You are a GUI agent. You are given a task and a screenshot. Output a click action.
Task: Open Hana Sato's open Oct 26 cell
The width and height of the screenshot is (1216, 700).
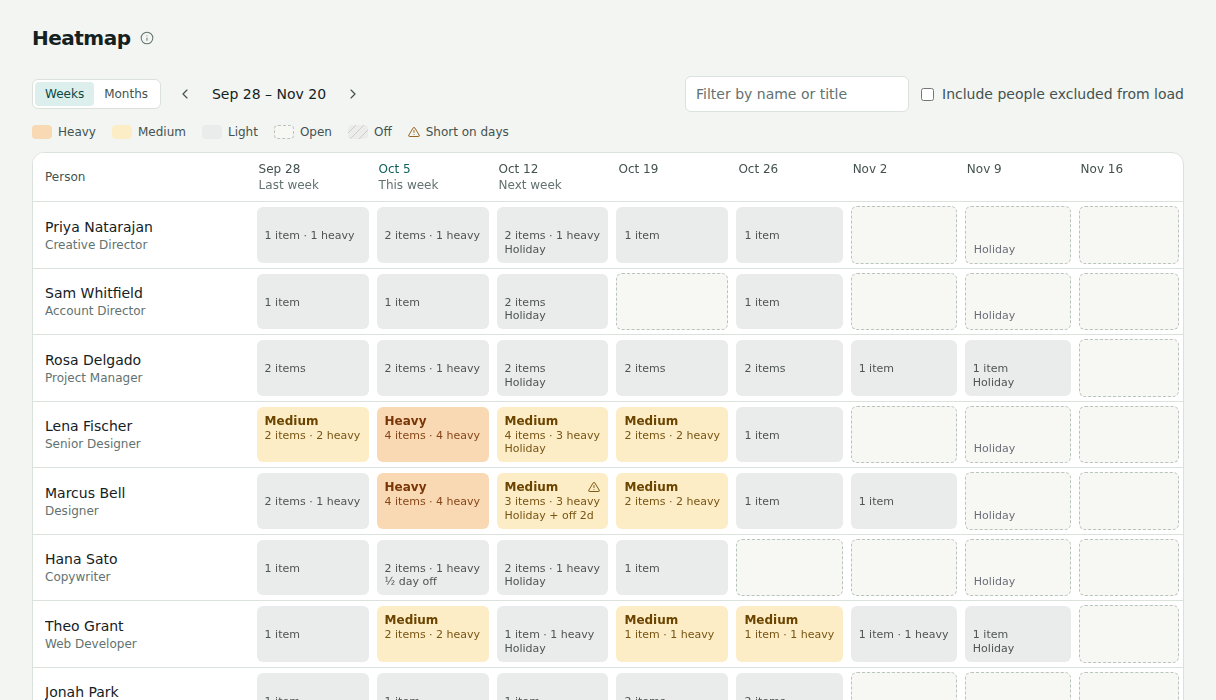(789, 567)
